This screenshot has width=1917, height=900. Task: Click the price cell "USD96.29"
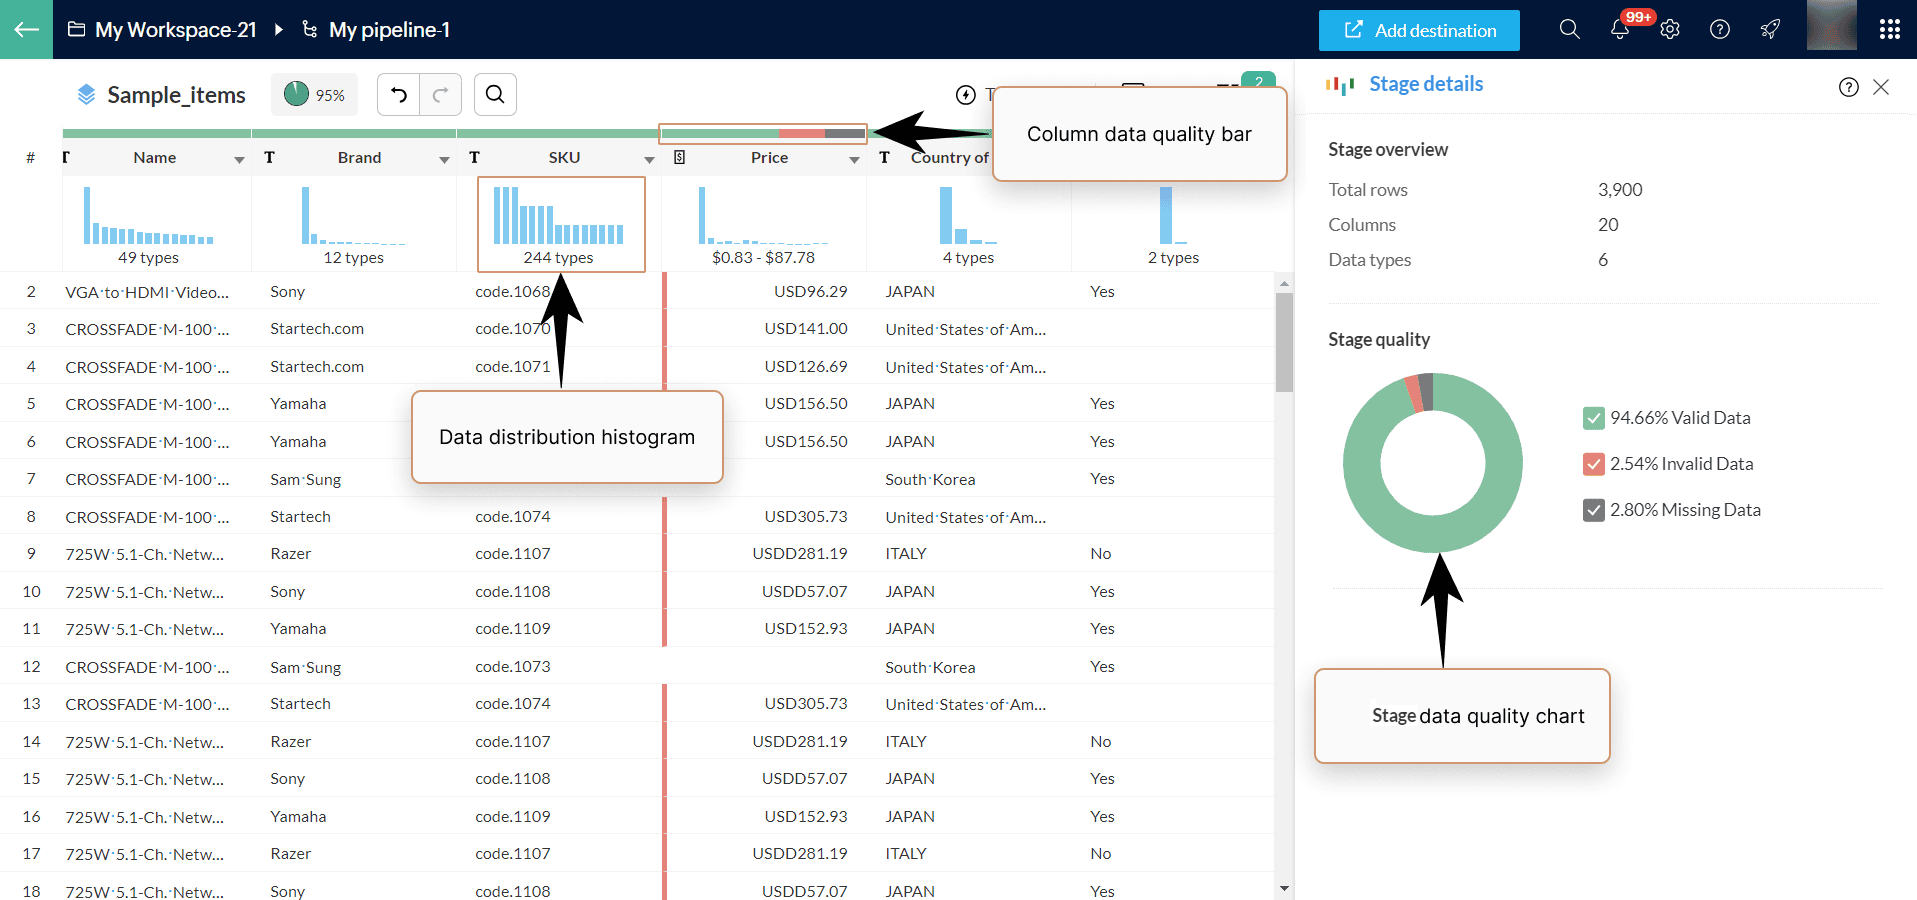[810, 292]
